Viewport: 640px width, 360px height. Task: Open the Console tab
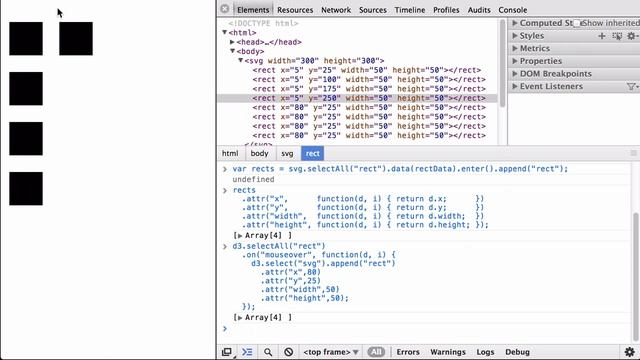coord(512,10)
